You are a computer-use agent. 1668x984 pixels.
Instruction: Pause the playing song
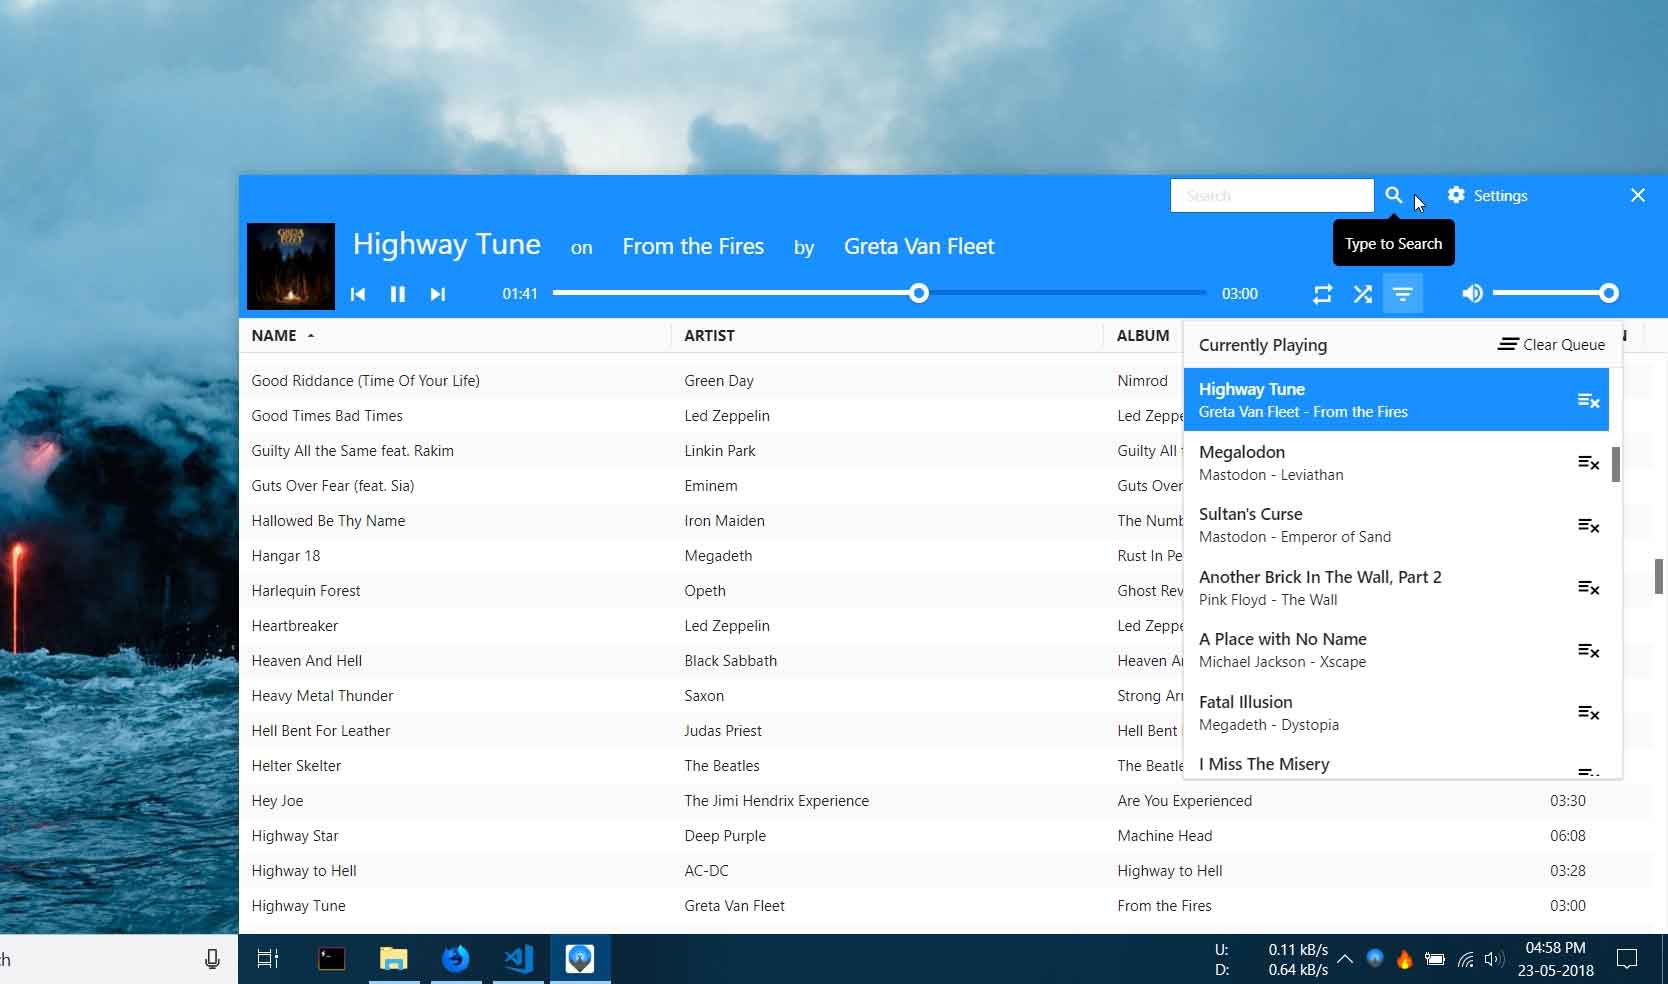(x=397, y=294)
